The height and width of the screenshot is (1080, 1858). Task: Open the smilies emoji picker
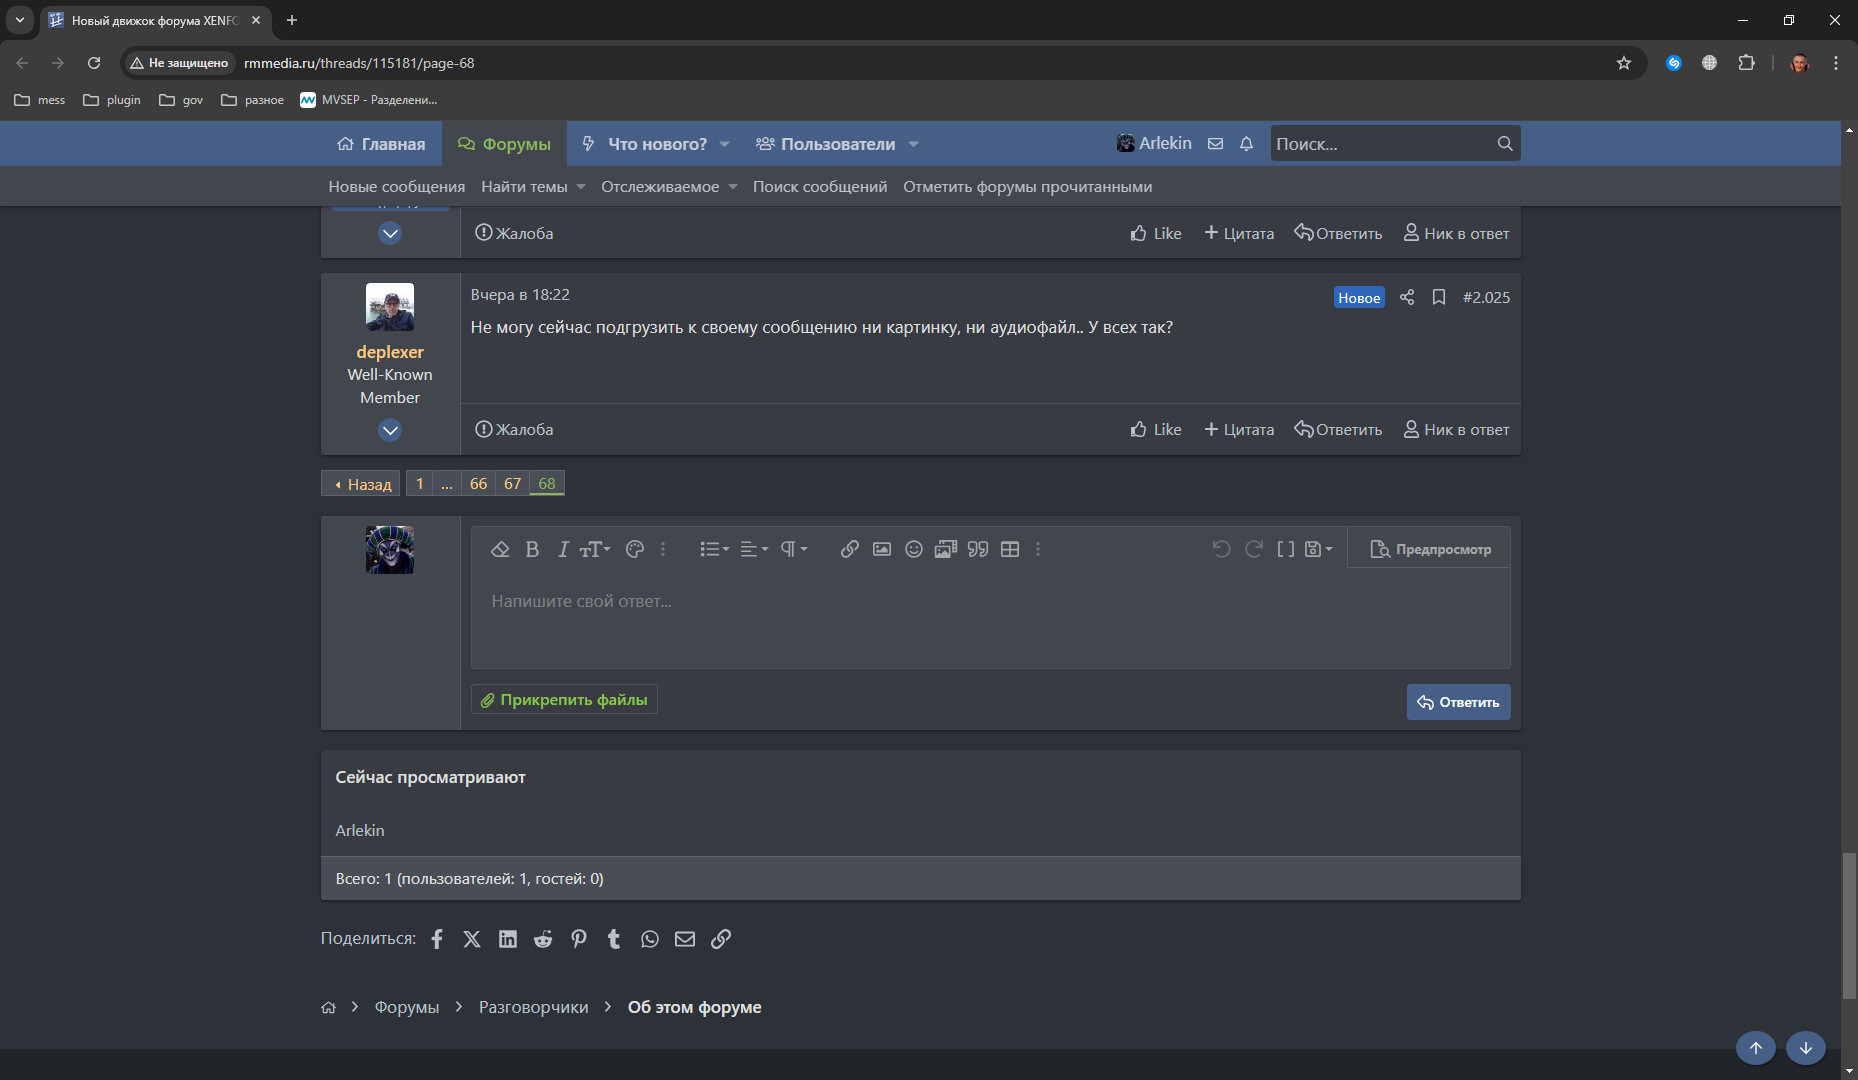tap(913, 549)
